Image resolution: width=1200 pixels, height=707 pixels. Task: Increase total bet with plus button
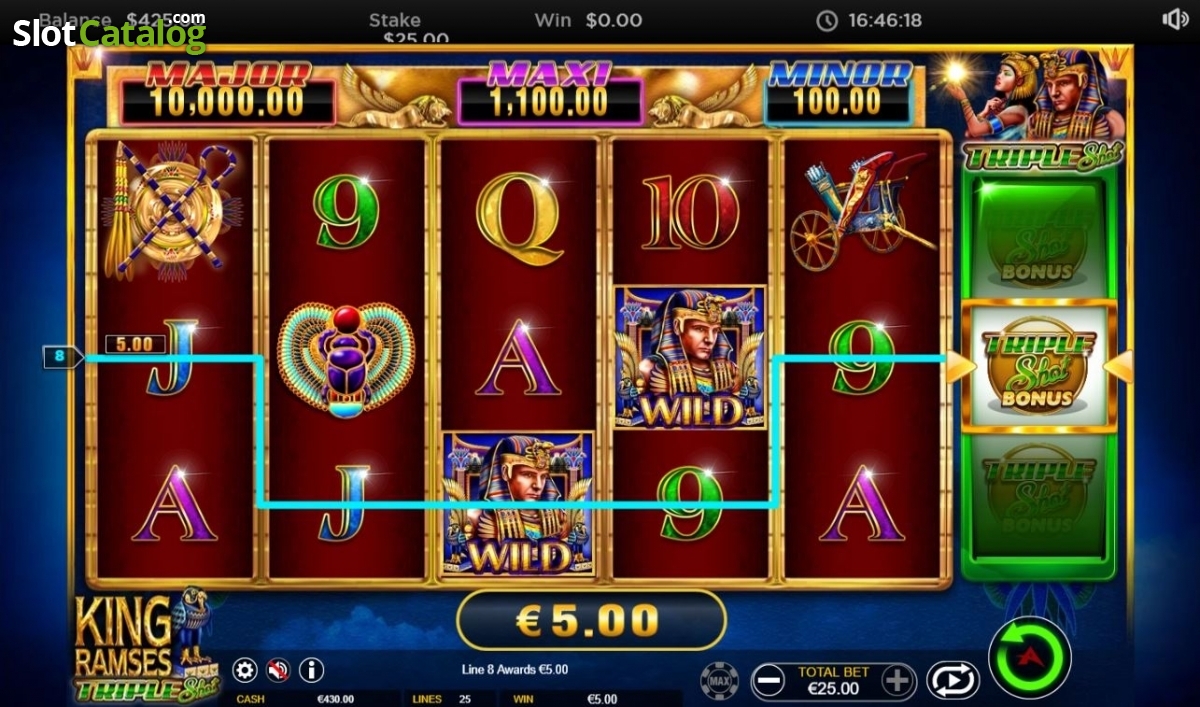[898, 681]
